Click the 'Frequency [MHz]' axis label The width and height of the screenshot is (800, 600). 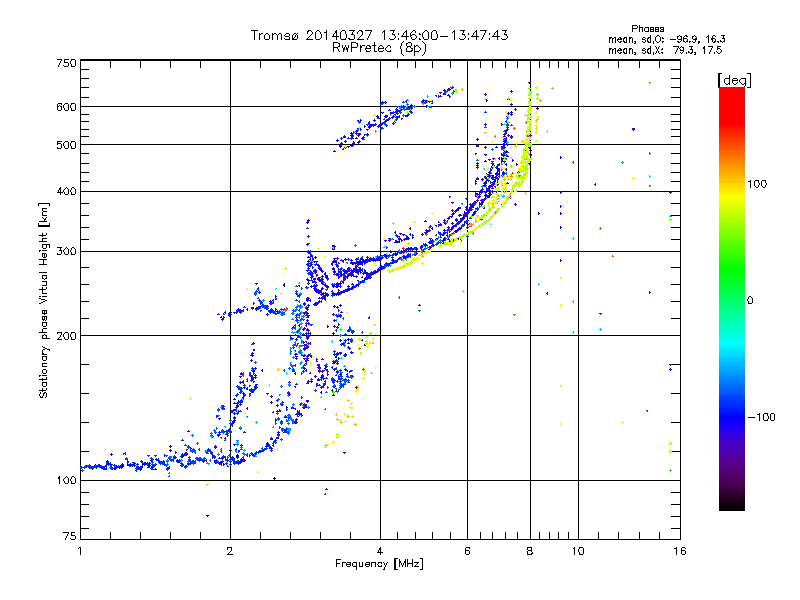tap(379, 564)
